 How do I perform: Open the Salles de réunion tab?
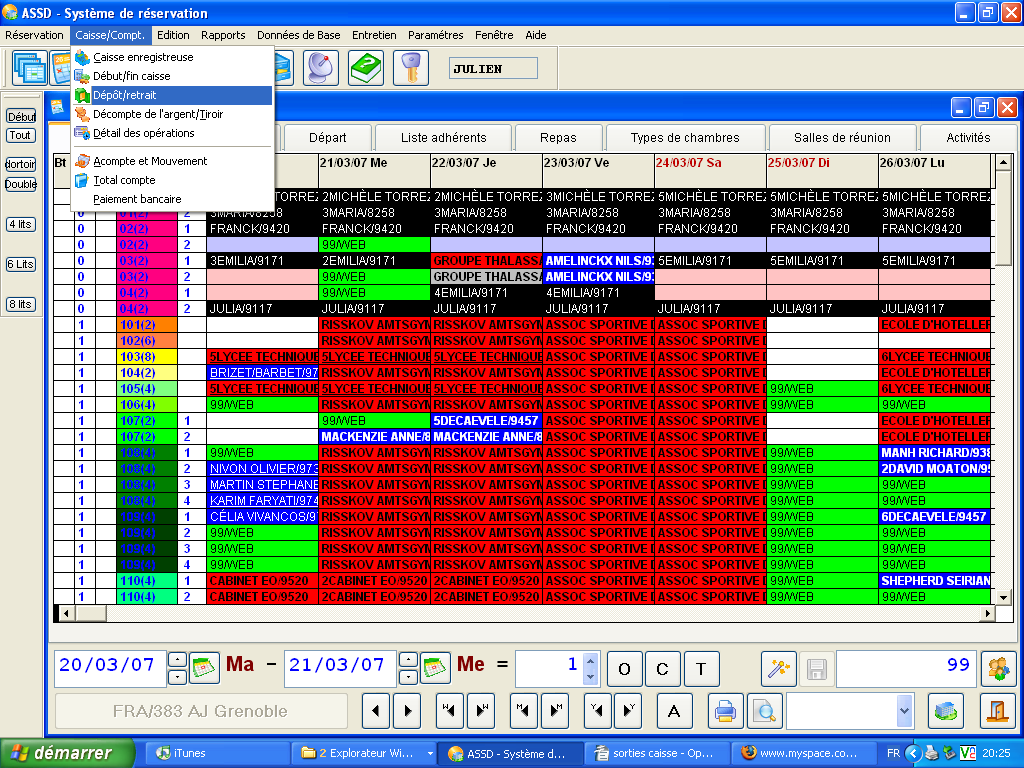pyautogui.click(x=842, y=138)
